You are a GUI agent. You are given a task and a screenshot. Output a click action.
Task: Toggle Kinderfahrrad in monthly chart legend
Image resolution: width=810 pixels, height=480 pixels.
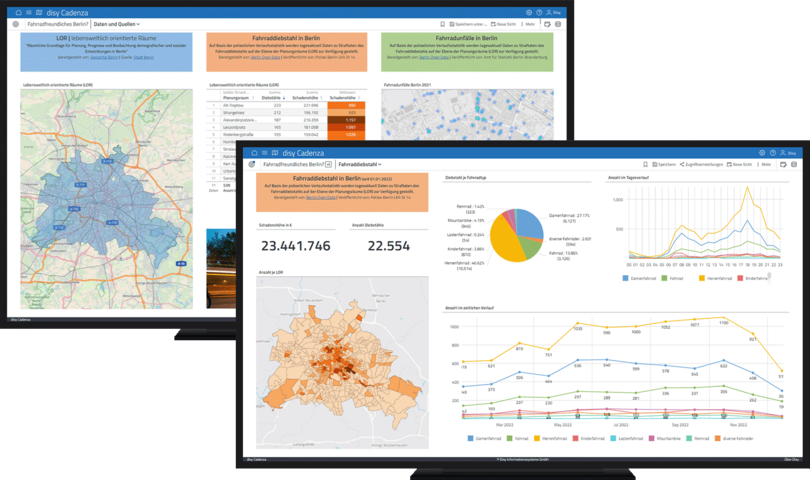coord(588,438)
